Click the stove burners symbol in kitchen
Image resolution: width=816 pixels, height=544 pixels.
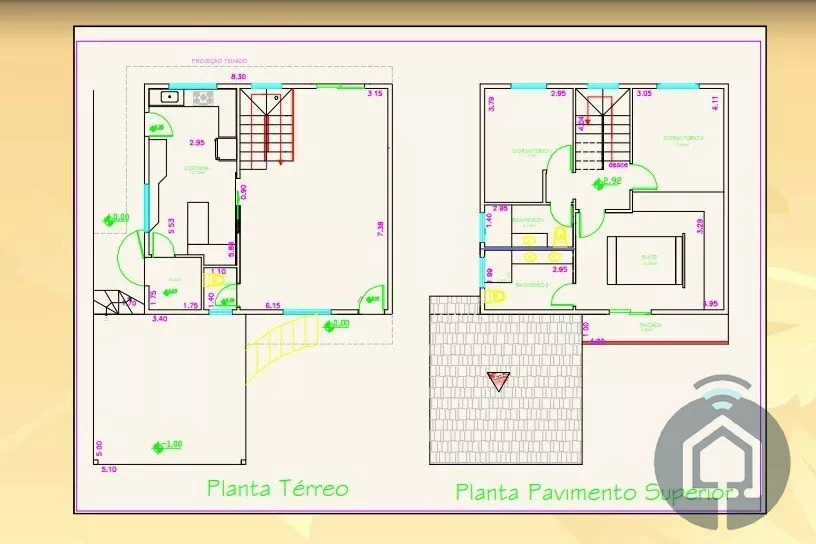pos(203,98)
